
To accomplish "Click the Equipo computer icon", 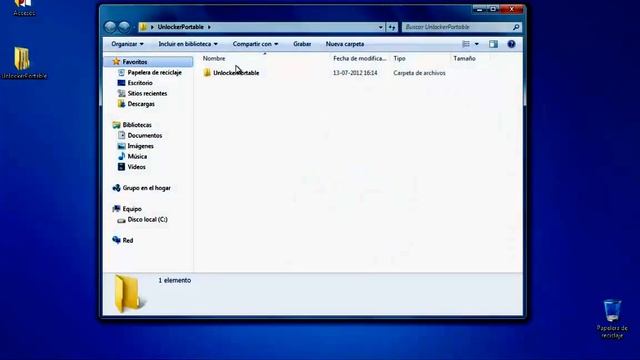I will 116,209.
